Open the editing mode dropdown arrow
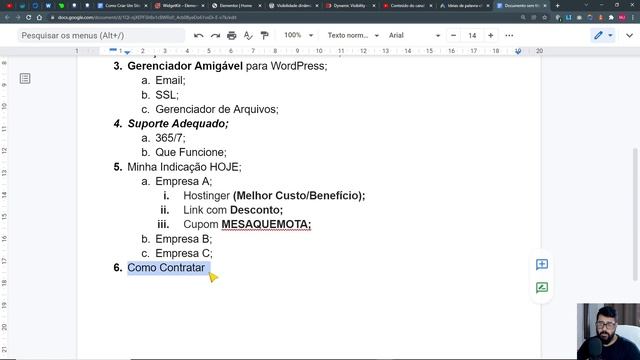The image size is (640, 360). click(x=610, y=36)
